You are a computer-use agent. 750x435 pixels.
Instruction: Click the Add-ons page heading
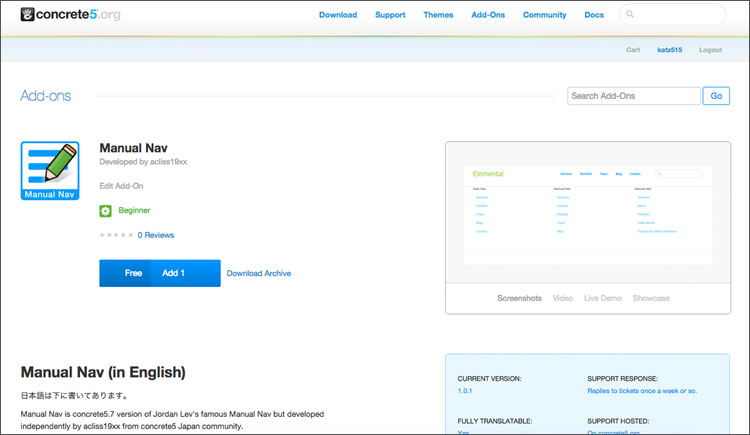(45, 96)
